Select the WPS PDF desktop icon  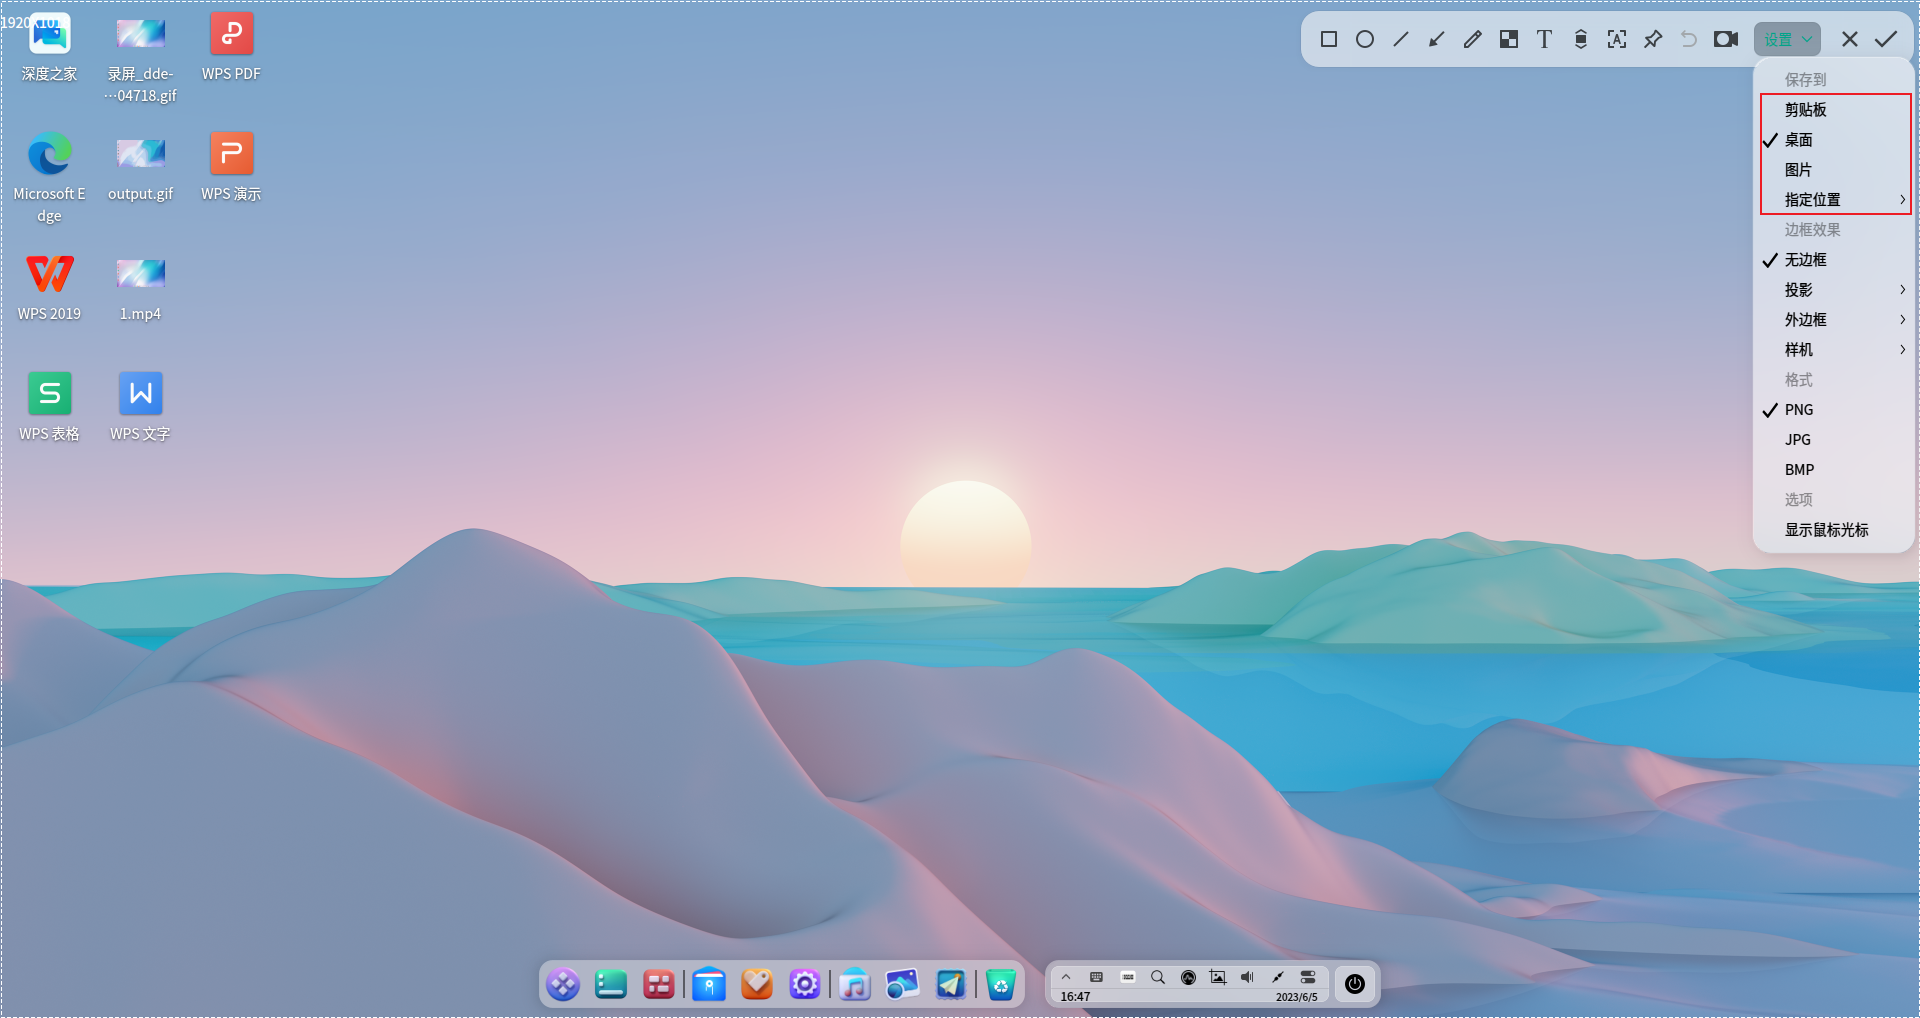click(231, 47)
